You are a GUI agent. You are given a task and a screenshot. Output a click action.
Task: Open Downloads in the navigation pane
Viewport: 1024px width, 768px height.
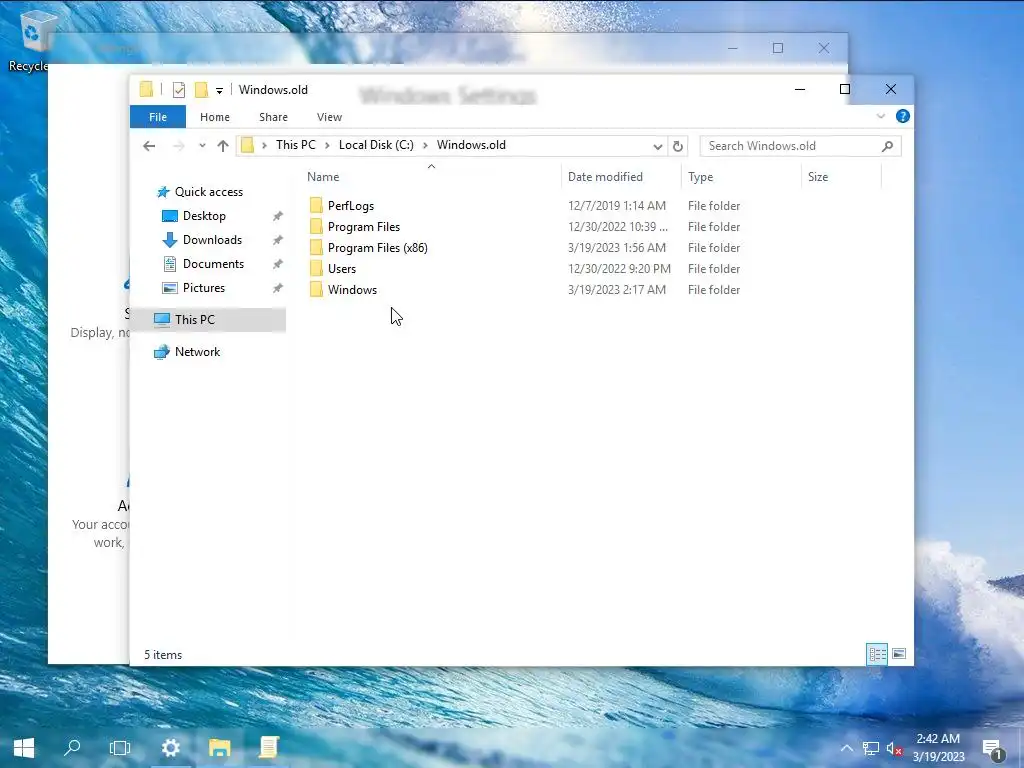(212, 240)
